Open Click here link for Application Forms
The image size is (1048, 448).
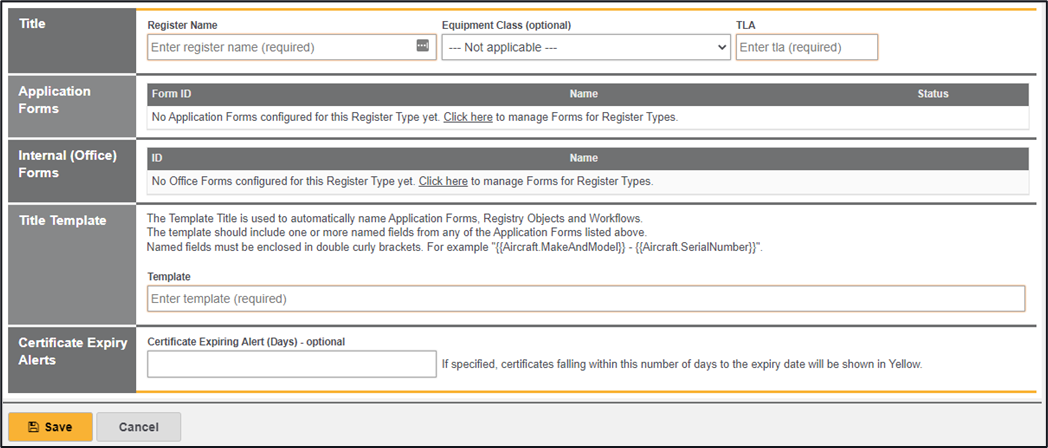(x=468, y=117)
